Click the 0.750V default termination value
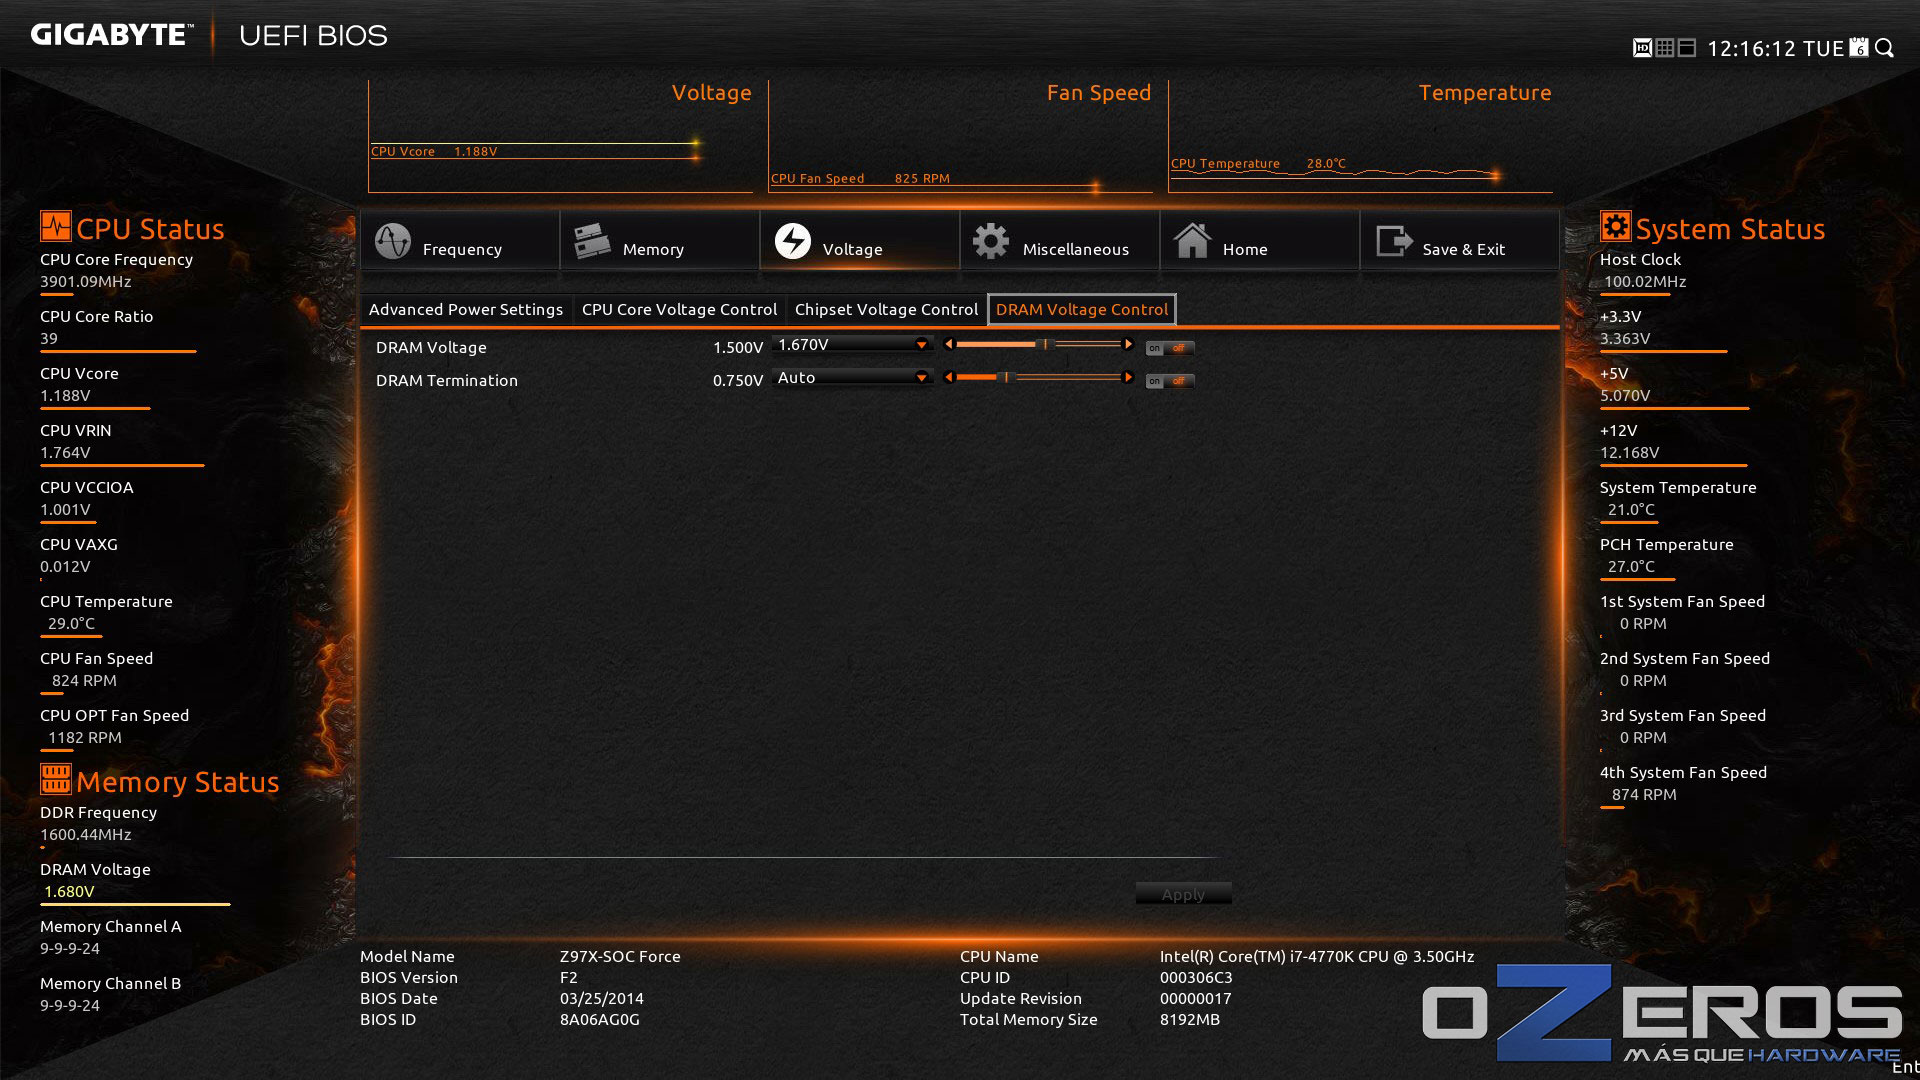This screenshot has height=1080, width=1920. tap(738, 381)
